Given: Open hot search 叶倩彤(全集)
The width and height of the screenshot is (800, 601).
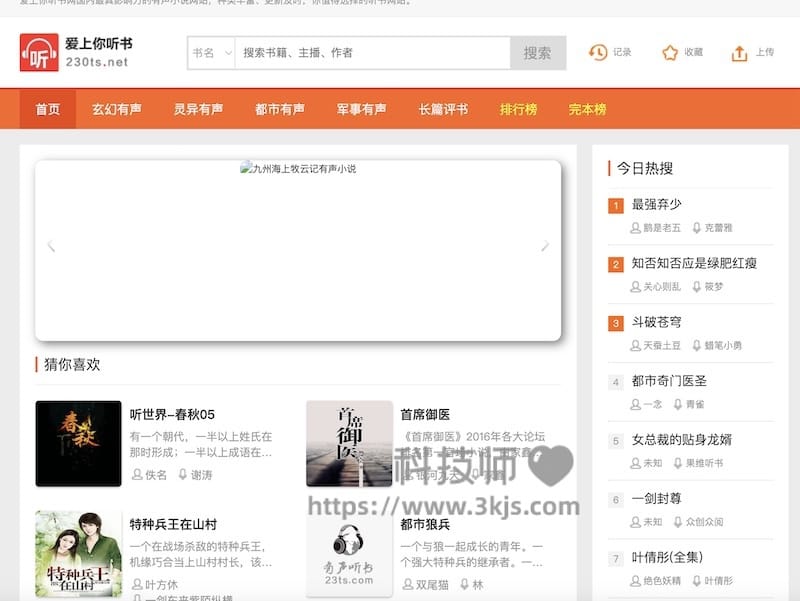Looking at the screenshot, I should (667, 557).
